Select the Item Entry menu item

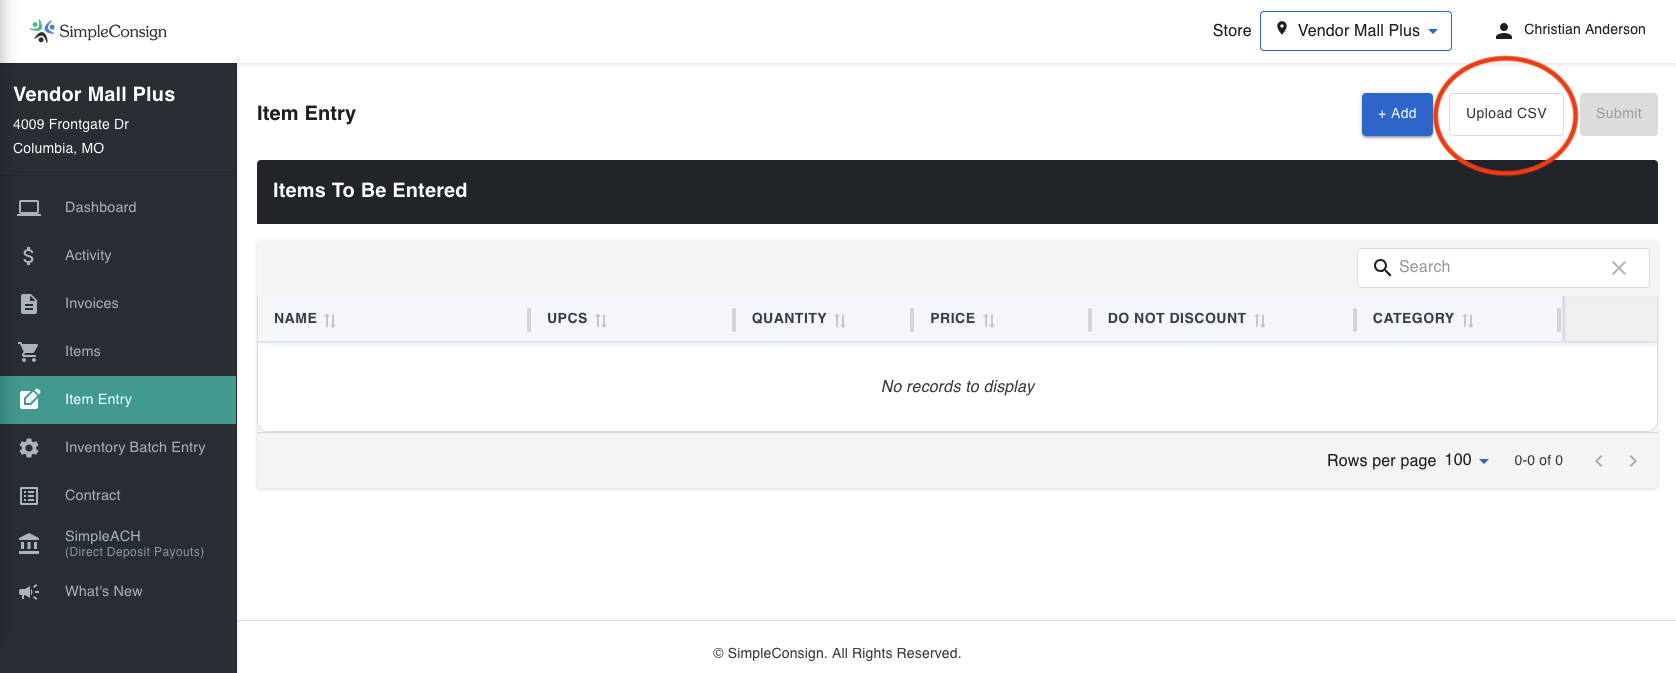tap(118, 400)
